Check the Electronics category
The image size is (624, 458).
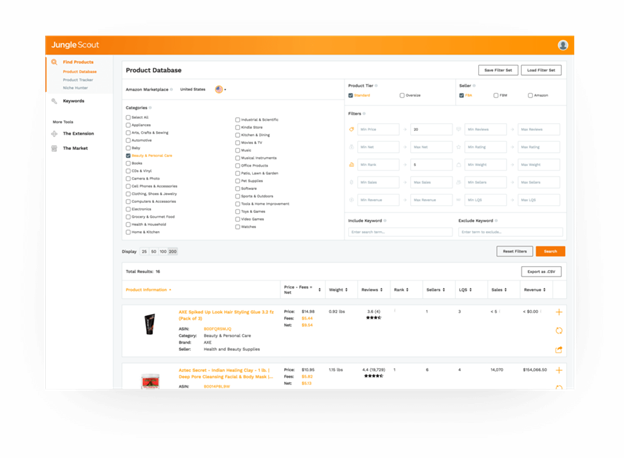[128, 209]
